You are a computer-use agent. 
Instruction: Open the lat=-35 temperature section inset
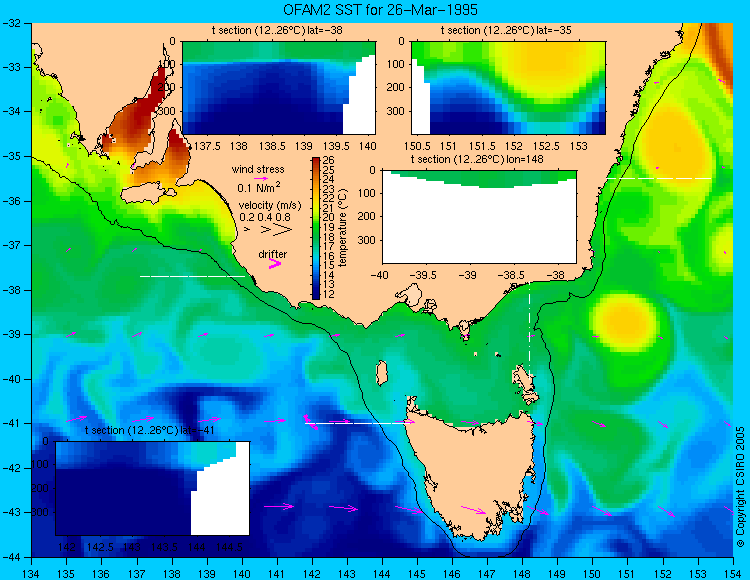[508, 88]
